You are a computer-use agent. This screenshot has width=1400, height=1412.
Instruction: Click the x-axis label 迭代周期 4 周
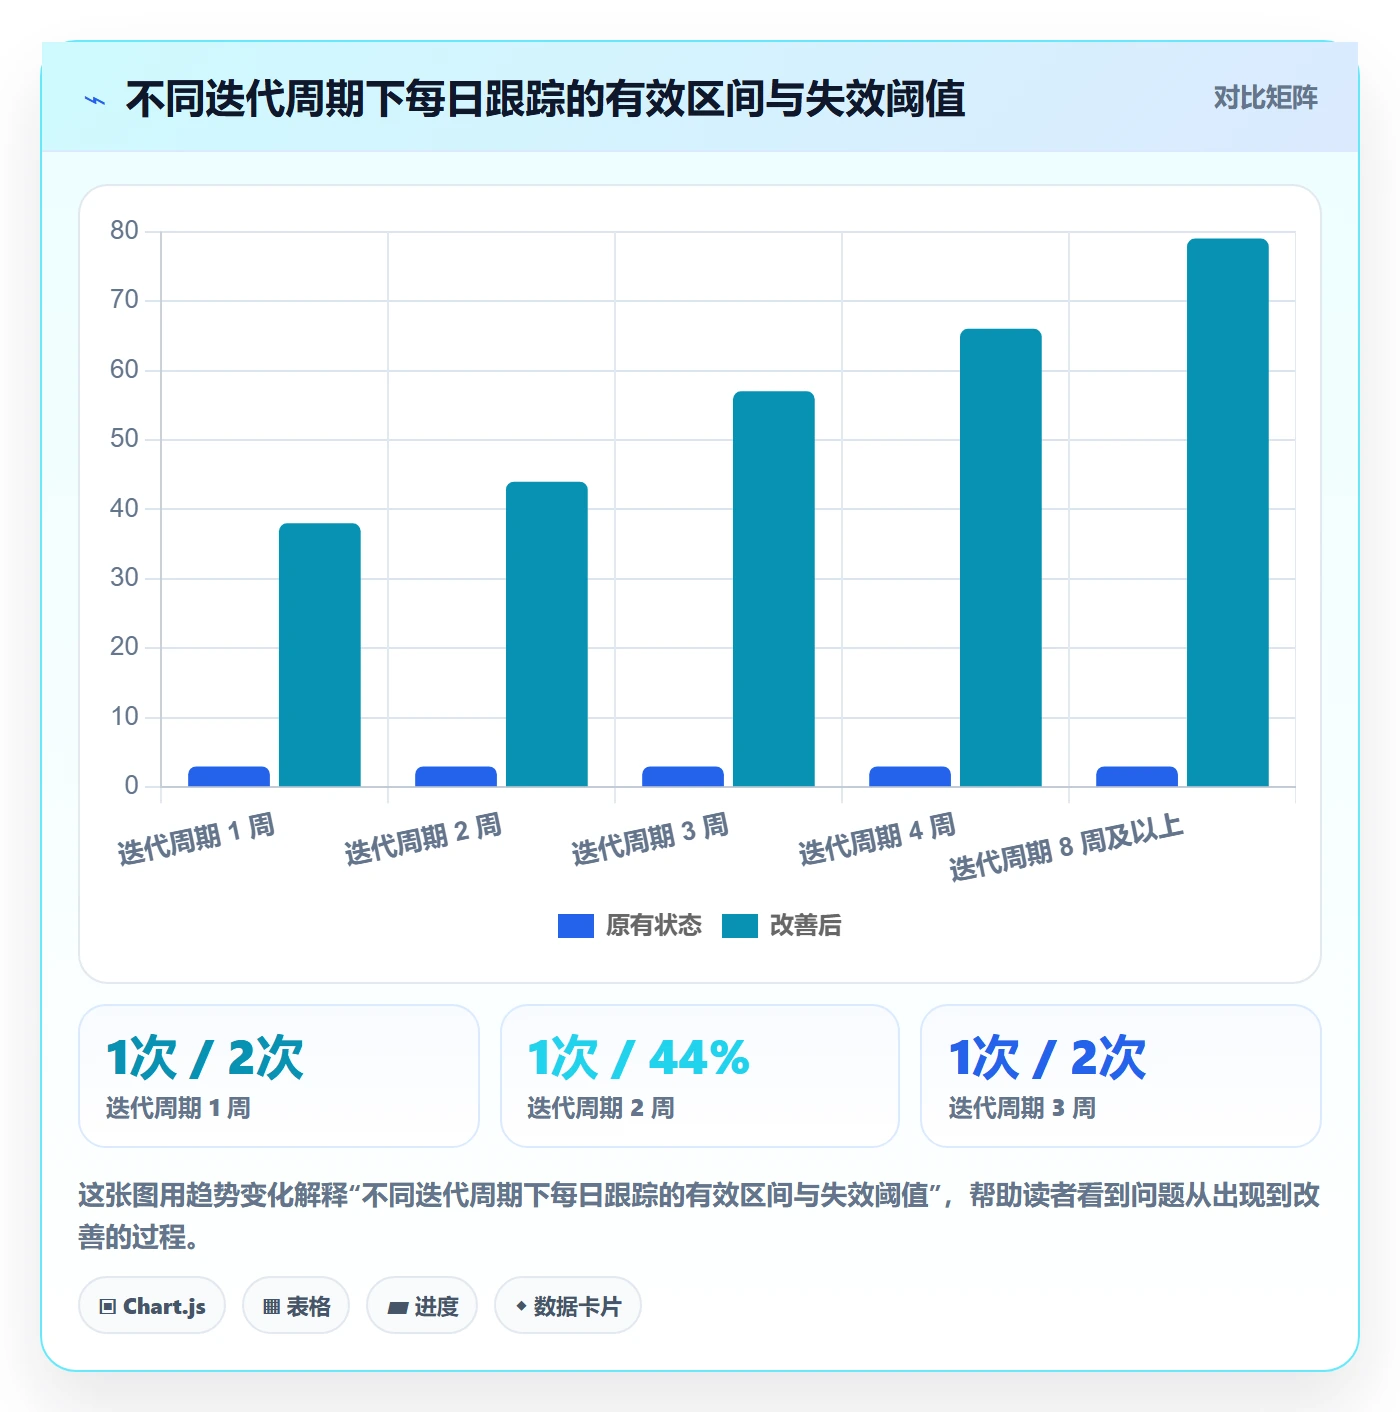[877, 839]
